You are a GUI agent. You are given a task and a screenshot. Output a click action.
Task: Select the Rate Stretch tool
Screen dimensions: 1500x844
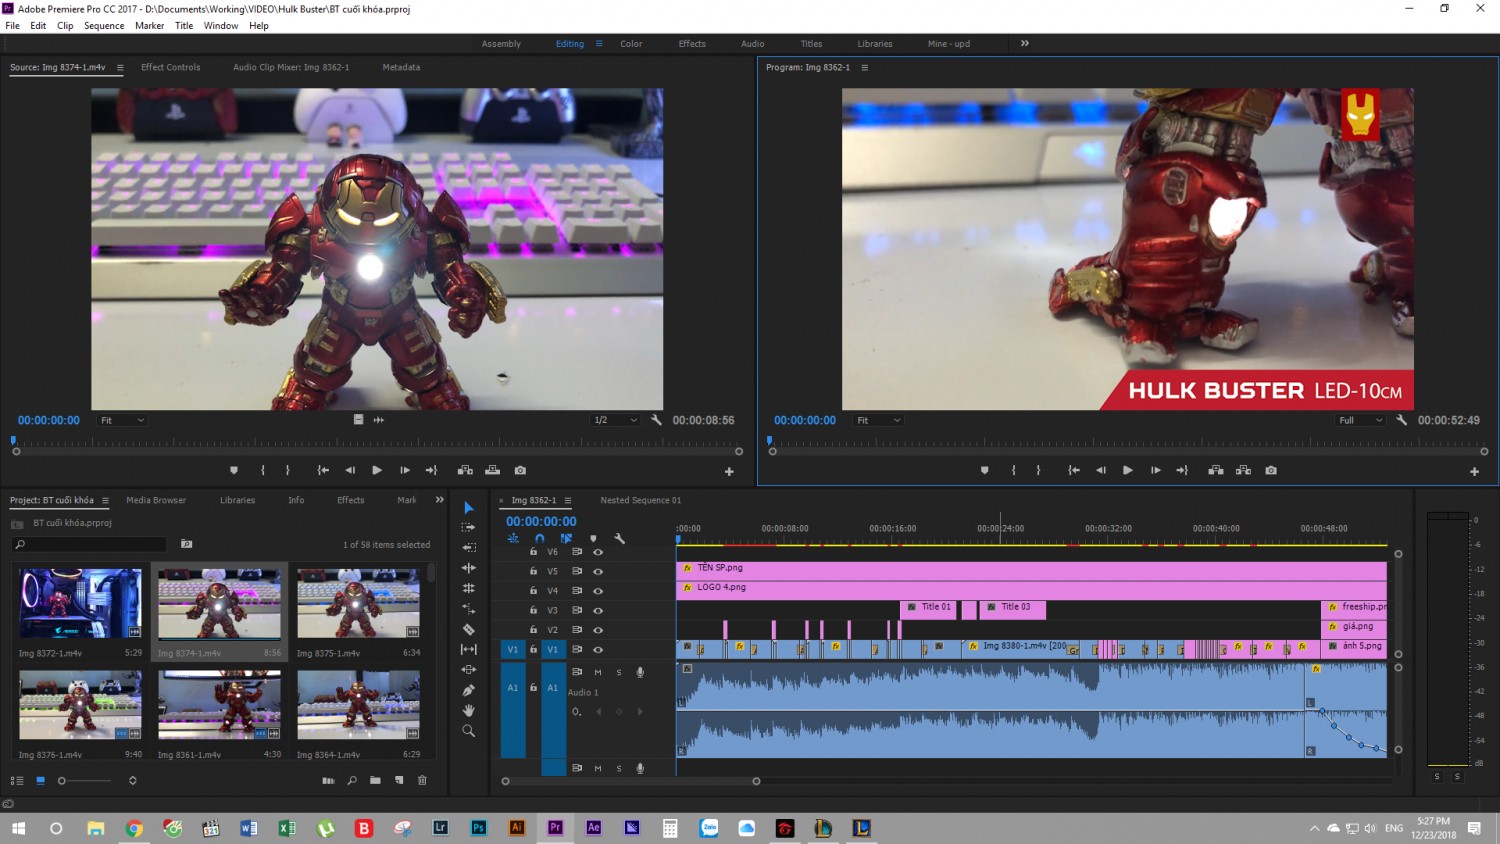pos(468,609)
